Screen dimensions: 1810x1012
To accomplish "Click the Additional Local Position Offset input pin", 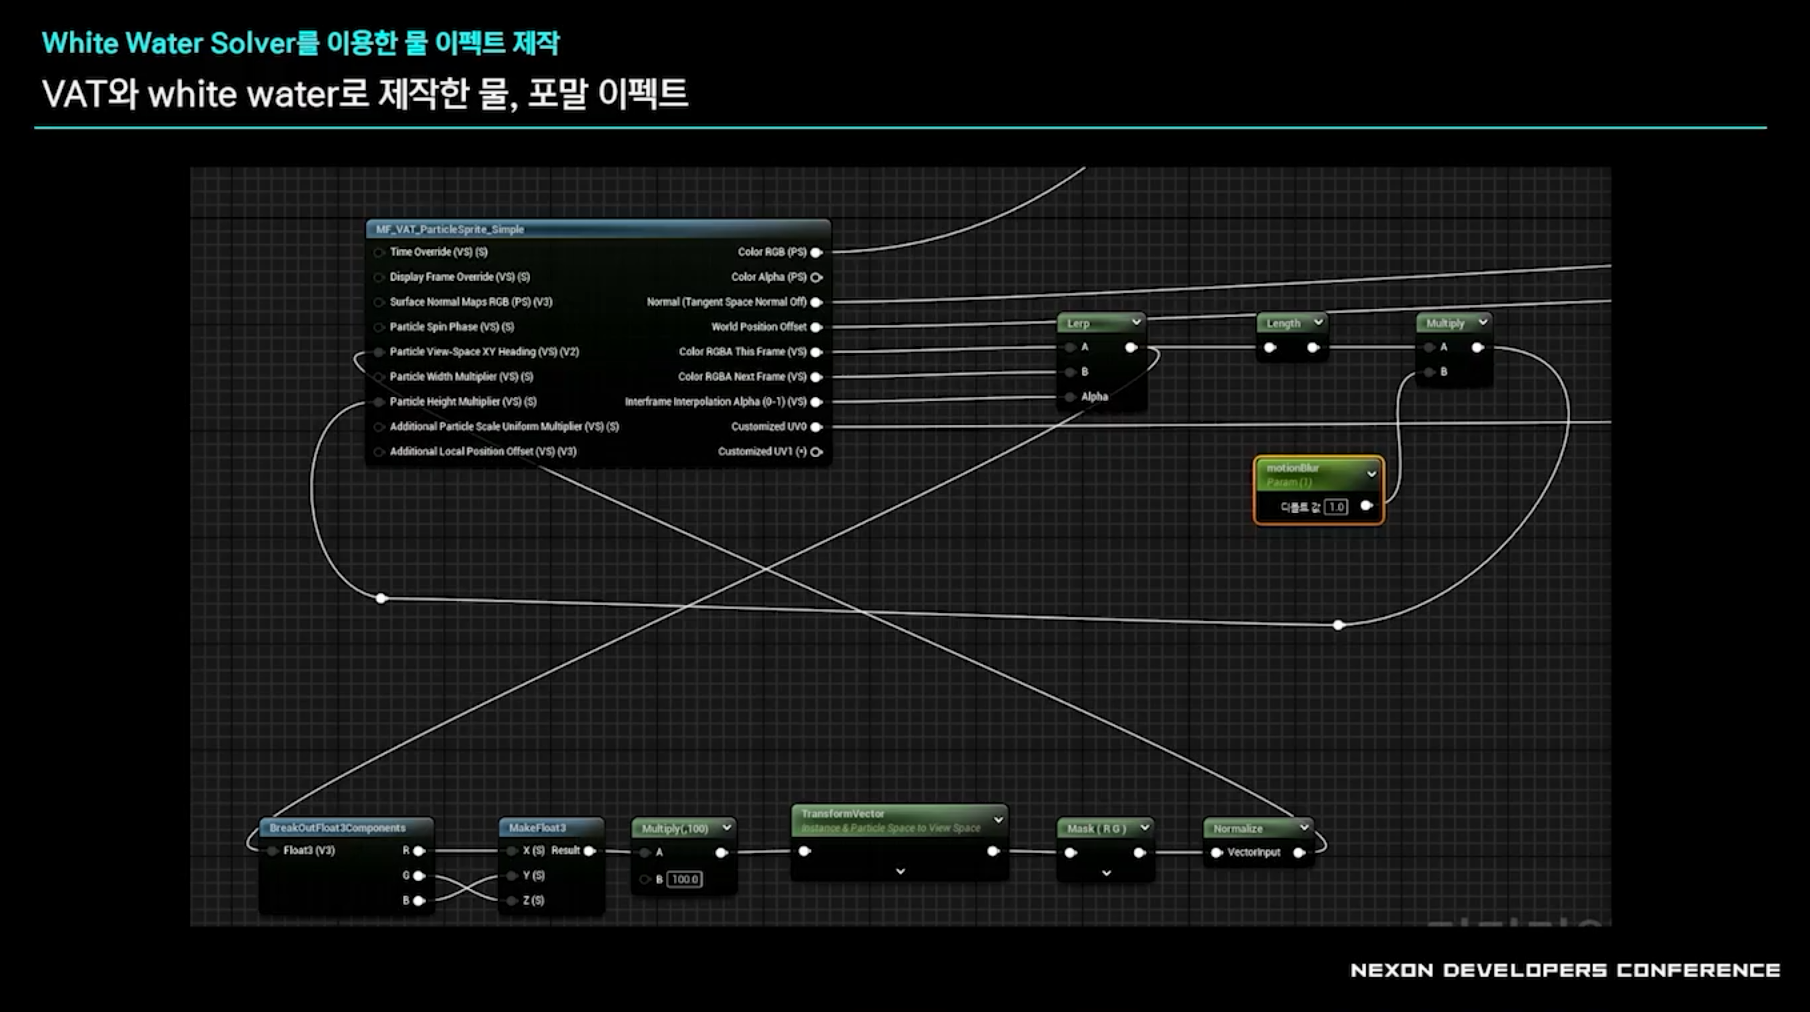I will point(379,452).
